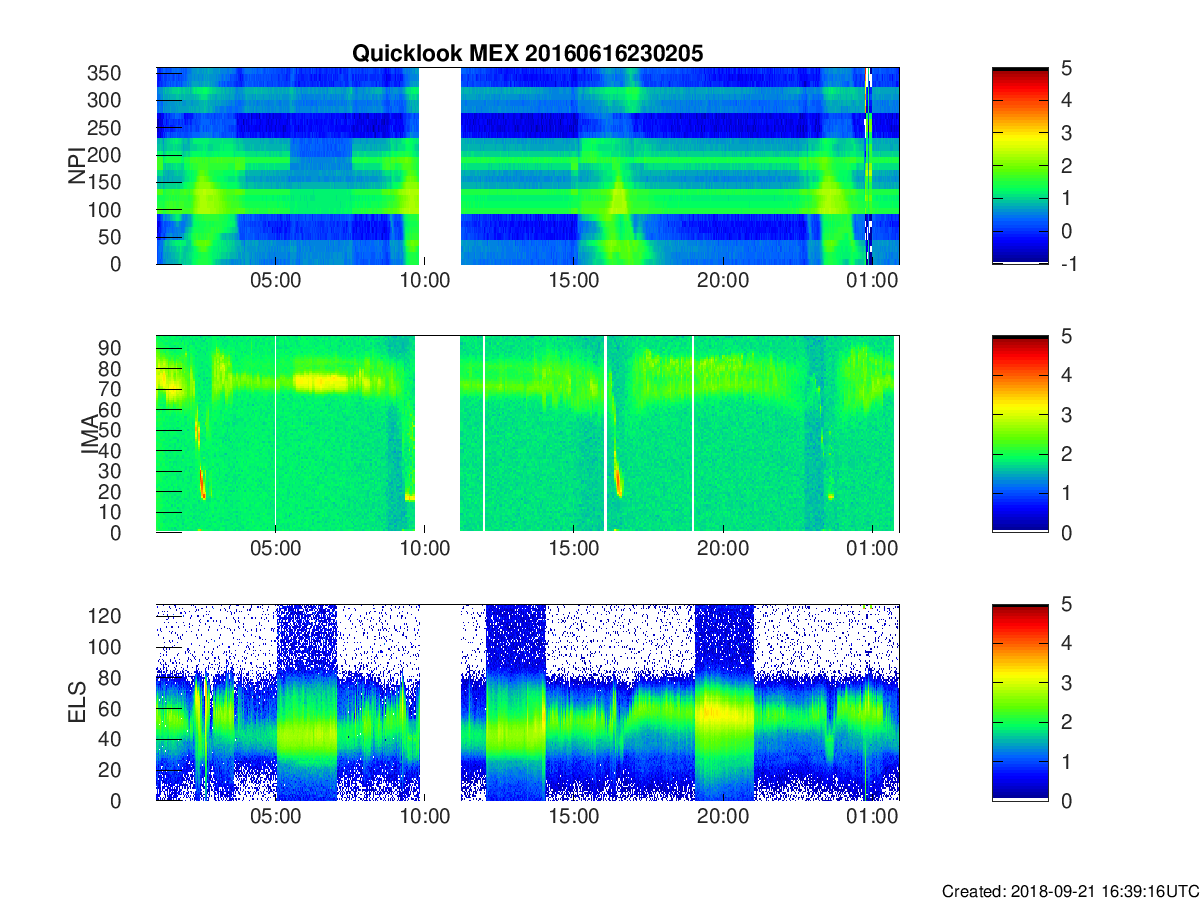Click the '01:00' time label under NPI panel
The height and width of the screenshot is (900, 1200).
872,281
